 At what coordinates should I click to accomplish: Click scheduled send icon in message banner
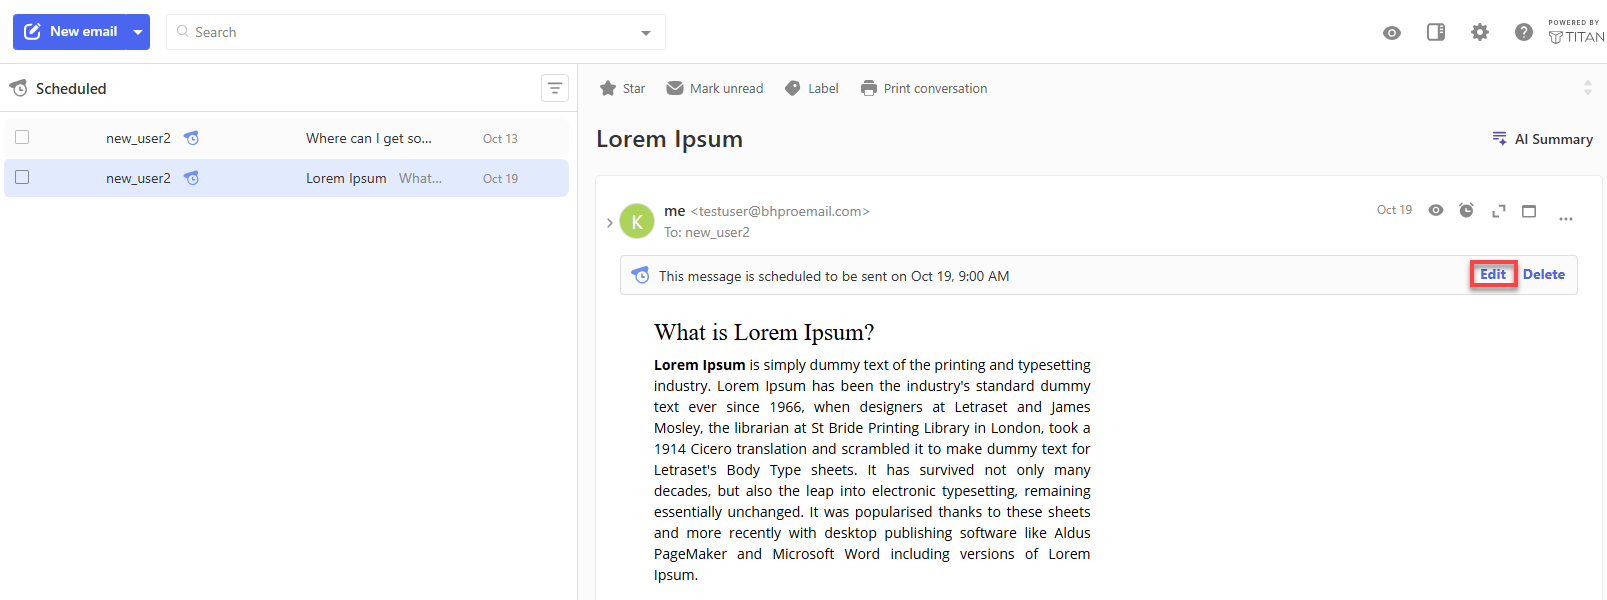click(641, 275)
